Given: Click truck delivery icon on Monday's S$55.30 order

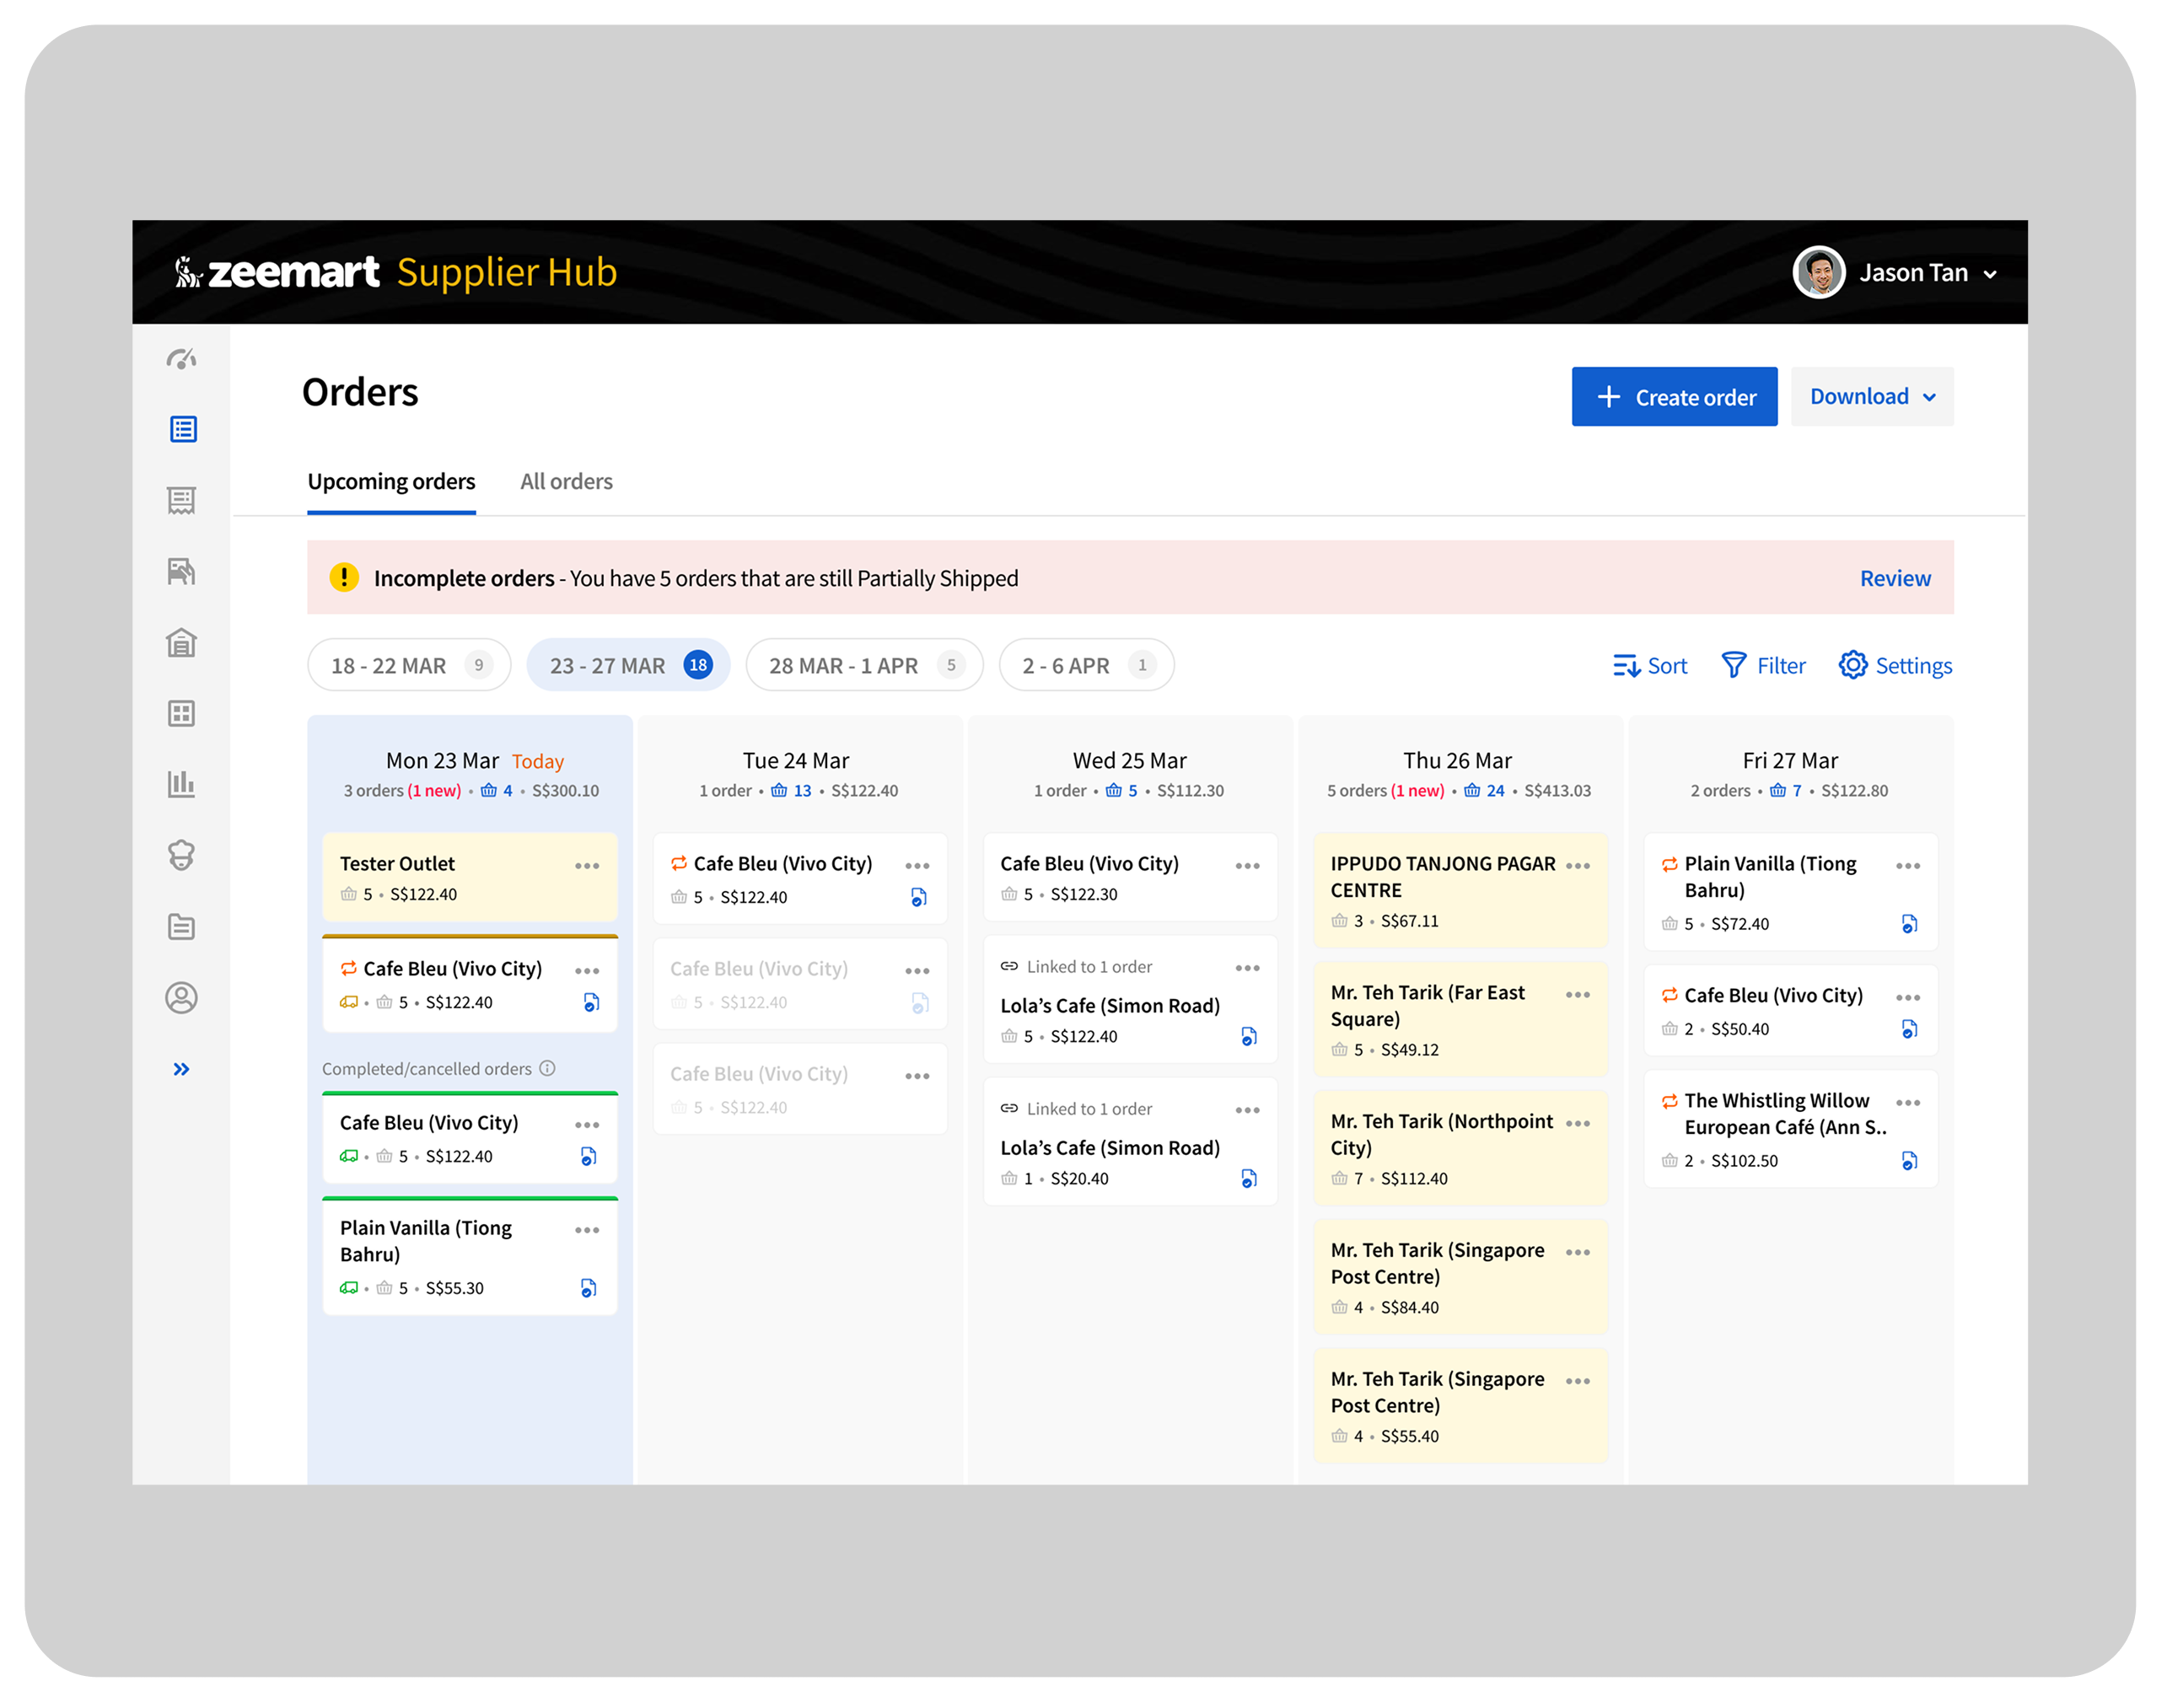Looking at the screenshot, I should coord(349,1288).
